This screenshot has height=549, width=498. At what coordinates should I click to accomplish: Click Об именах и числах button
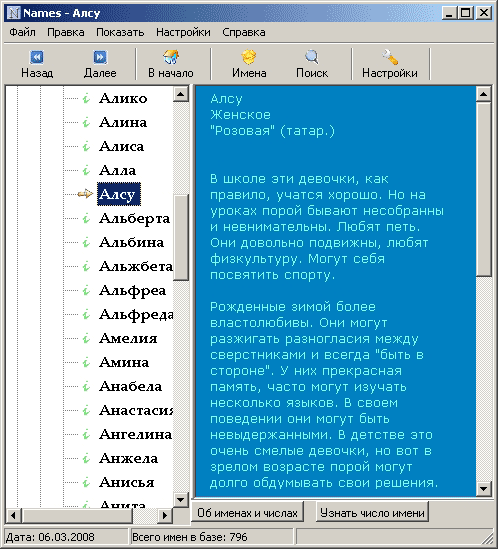click(x=247, y=513)
